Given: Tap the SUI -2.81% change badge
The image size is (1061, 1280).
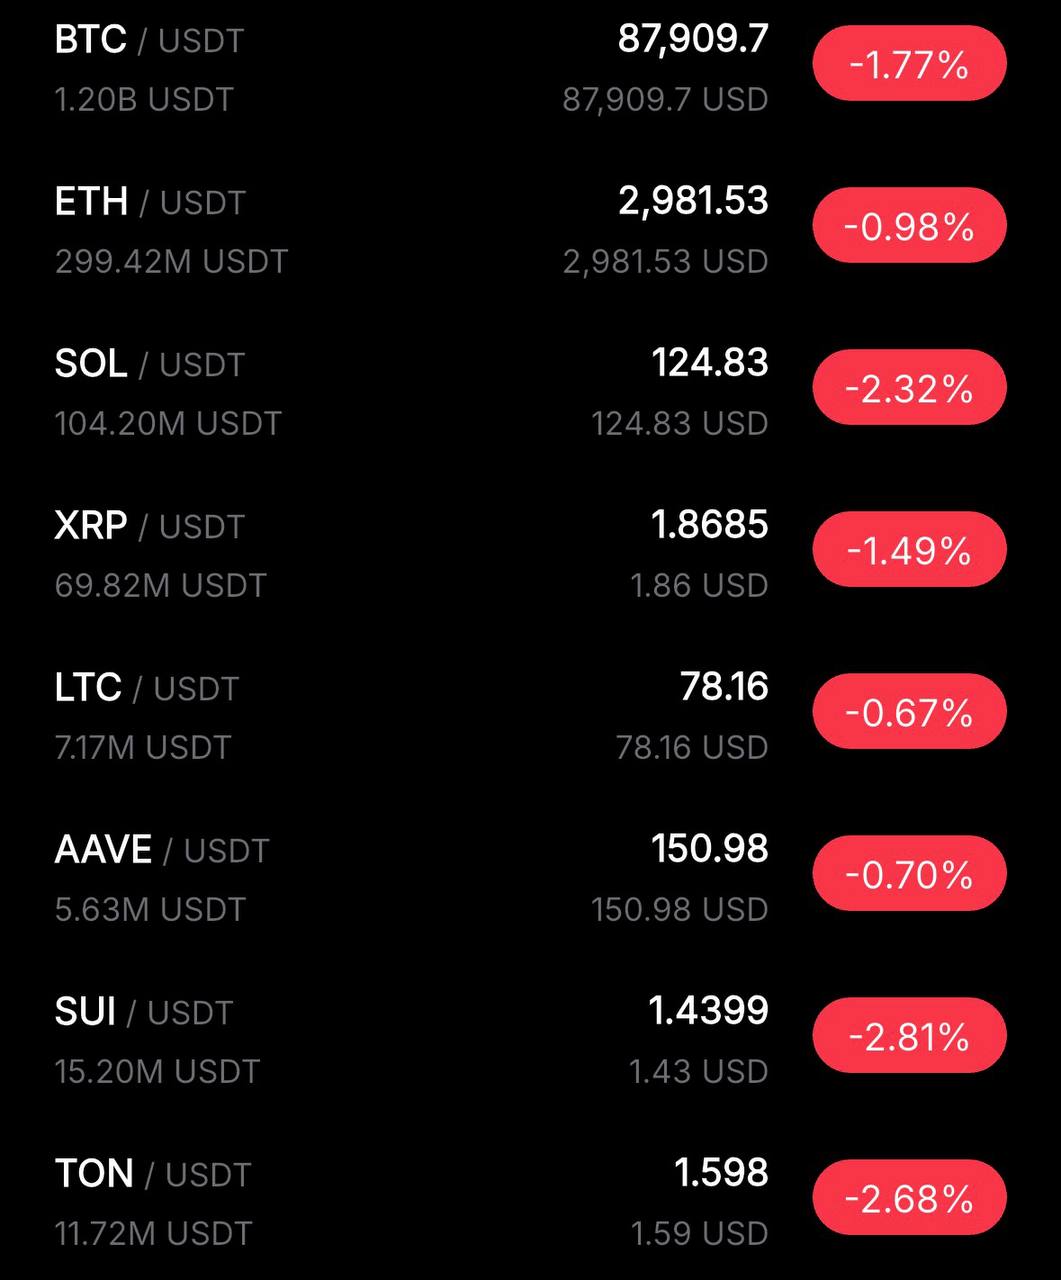Looking at the screenshot, I should [x=909, y=1036].
